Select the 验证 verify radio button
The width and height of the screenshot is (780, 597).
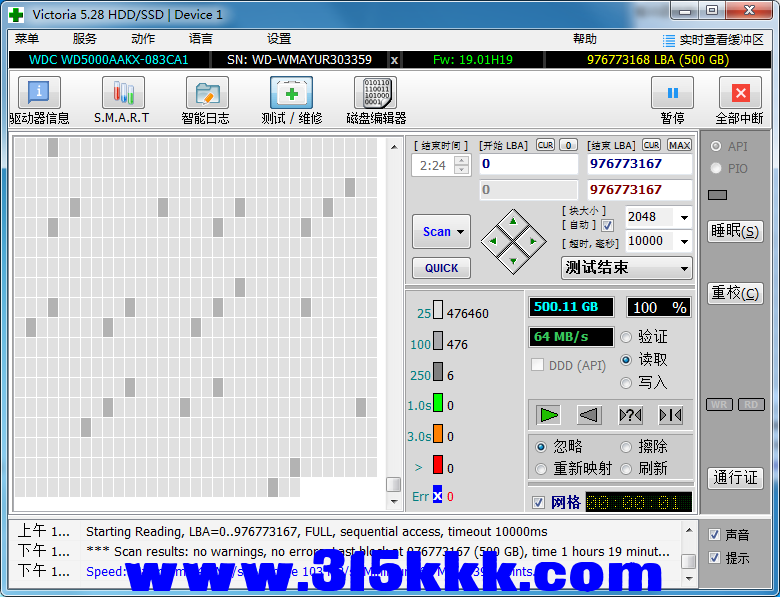click(x=626, y=337)
